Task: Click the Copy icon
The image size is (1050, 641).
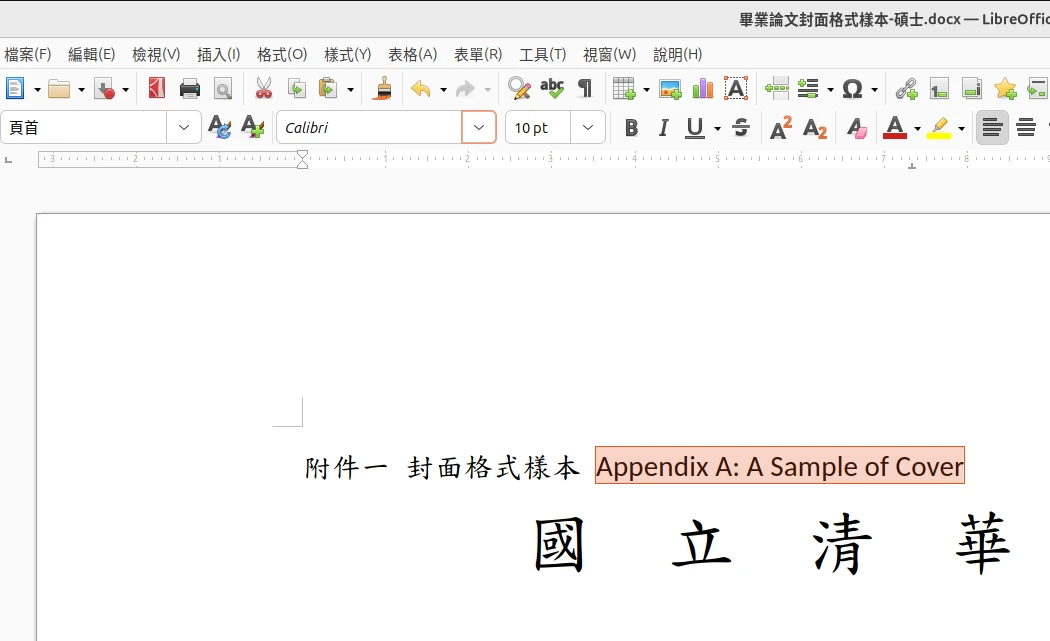Action: 297,88
